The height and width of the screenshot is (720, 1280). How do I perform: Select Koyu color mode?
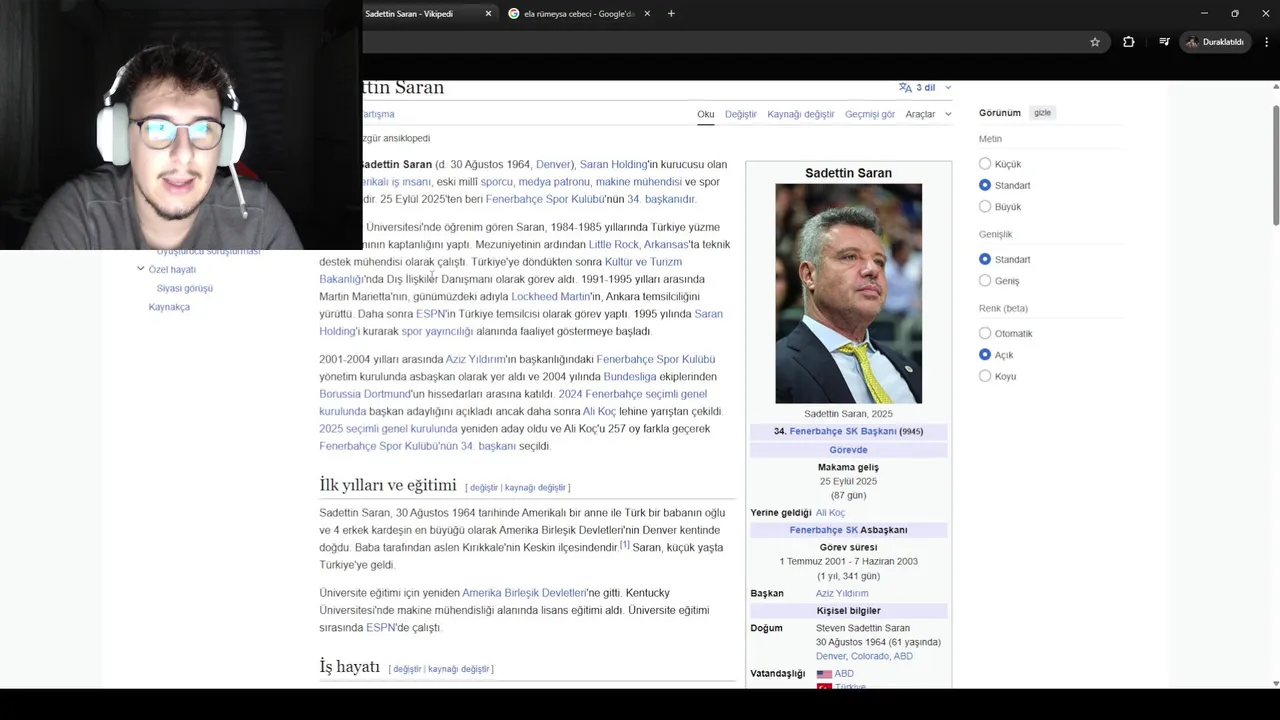tap(985, 376)
